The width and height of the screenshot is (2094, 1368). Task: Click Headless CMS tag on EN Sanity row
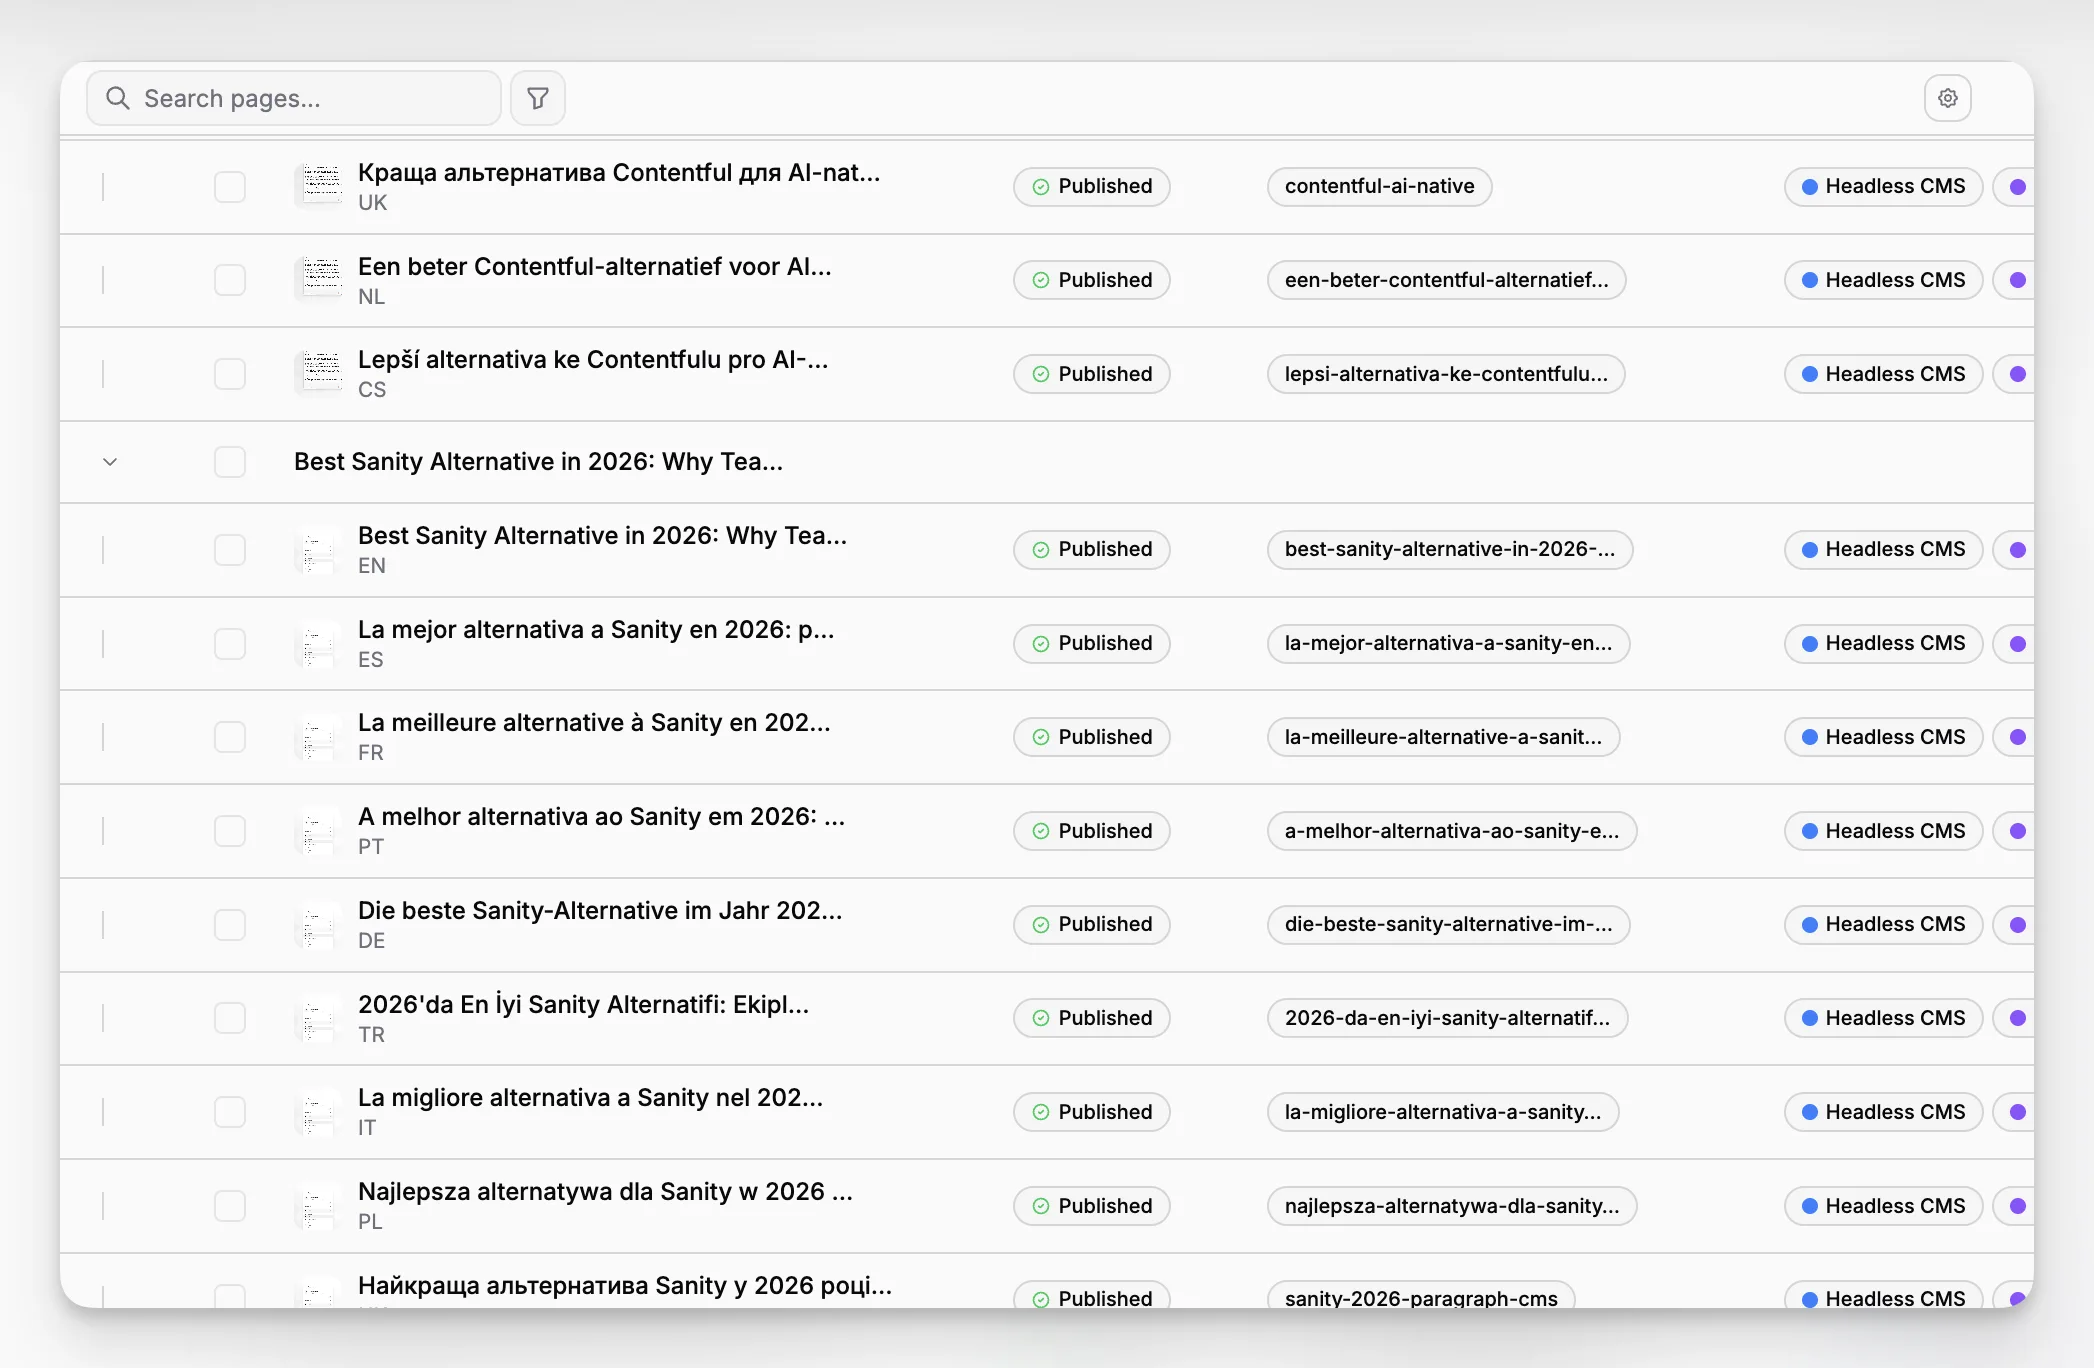point(1883,550)
